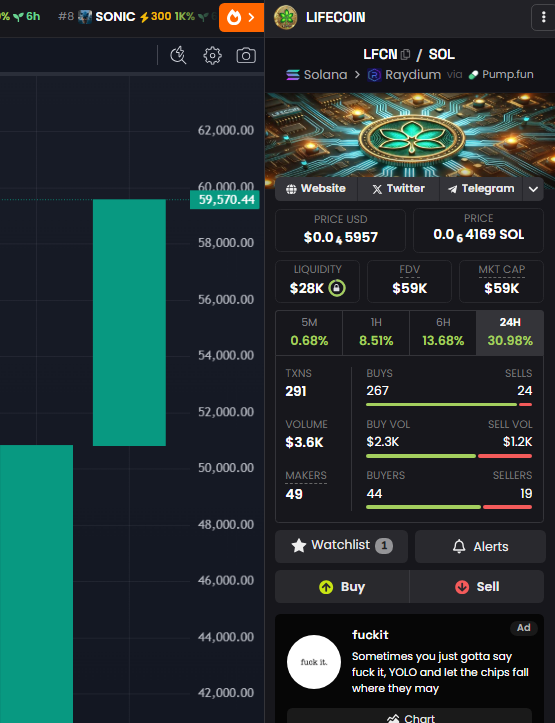The height and width of the screenshot is (723, 555).
Task: Open the Twitter link button
Action: 398,189
